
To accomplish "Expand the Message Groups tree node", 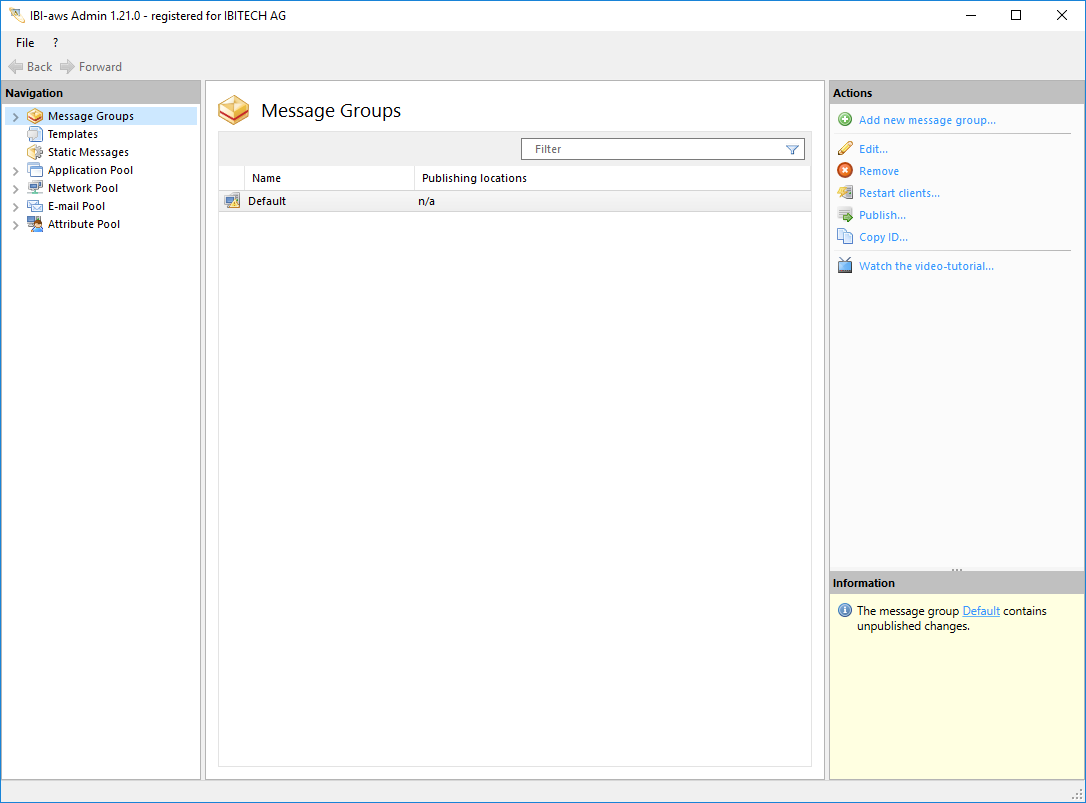I will tap(15, 117).
